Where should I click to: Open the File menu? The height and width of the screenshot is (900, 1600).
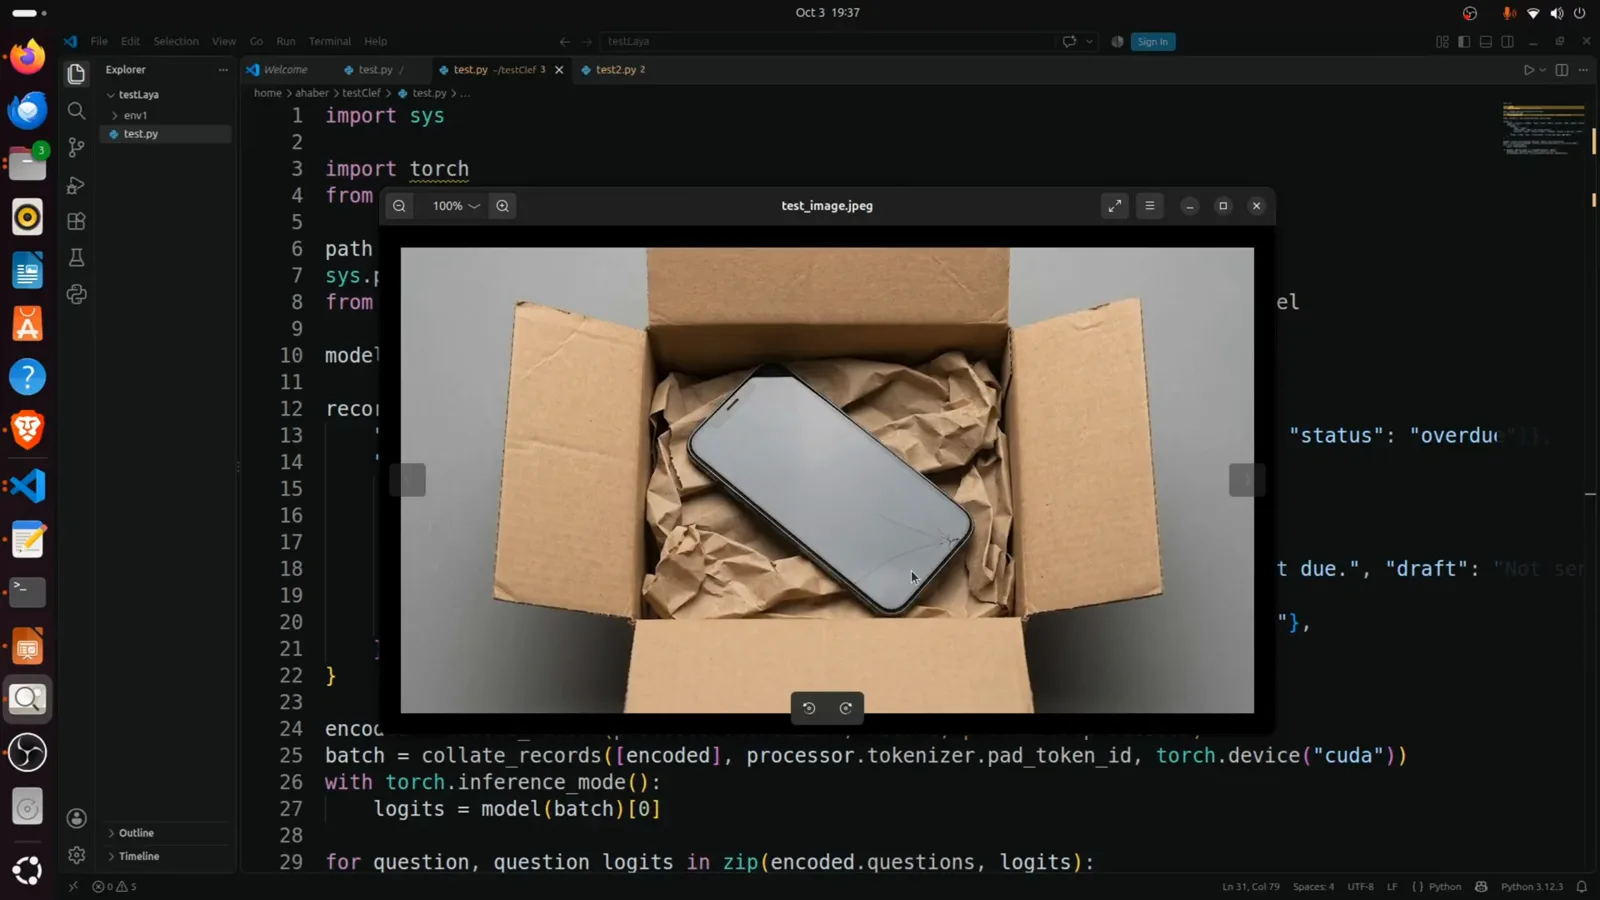[x=99, y=42]
